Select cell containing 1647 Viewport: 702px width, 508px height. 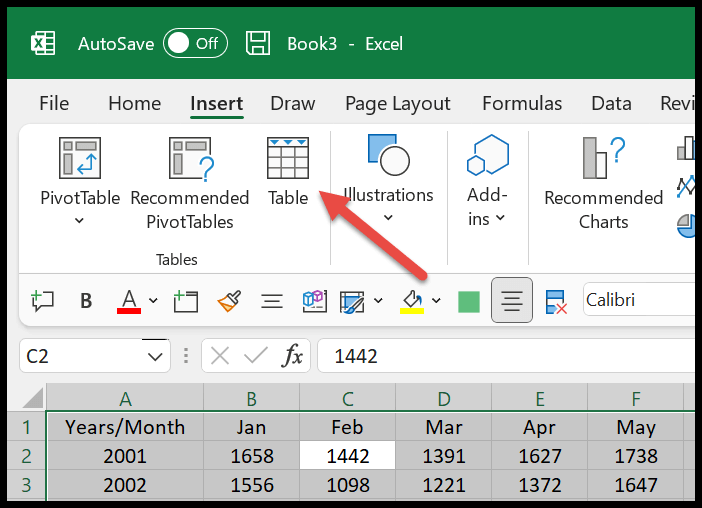(635, 485)
